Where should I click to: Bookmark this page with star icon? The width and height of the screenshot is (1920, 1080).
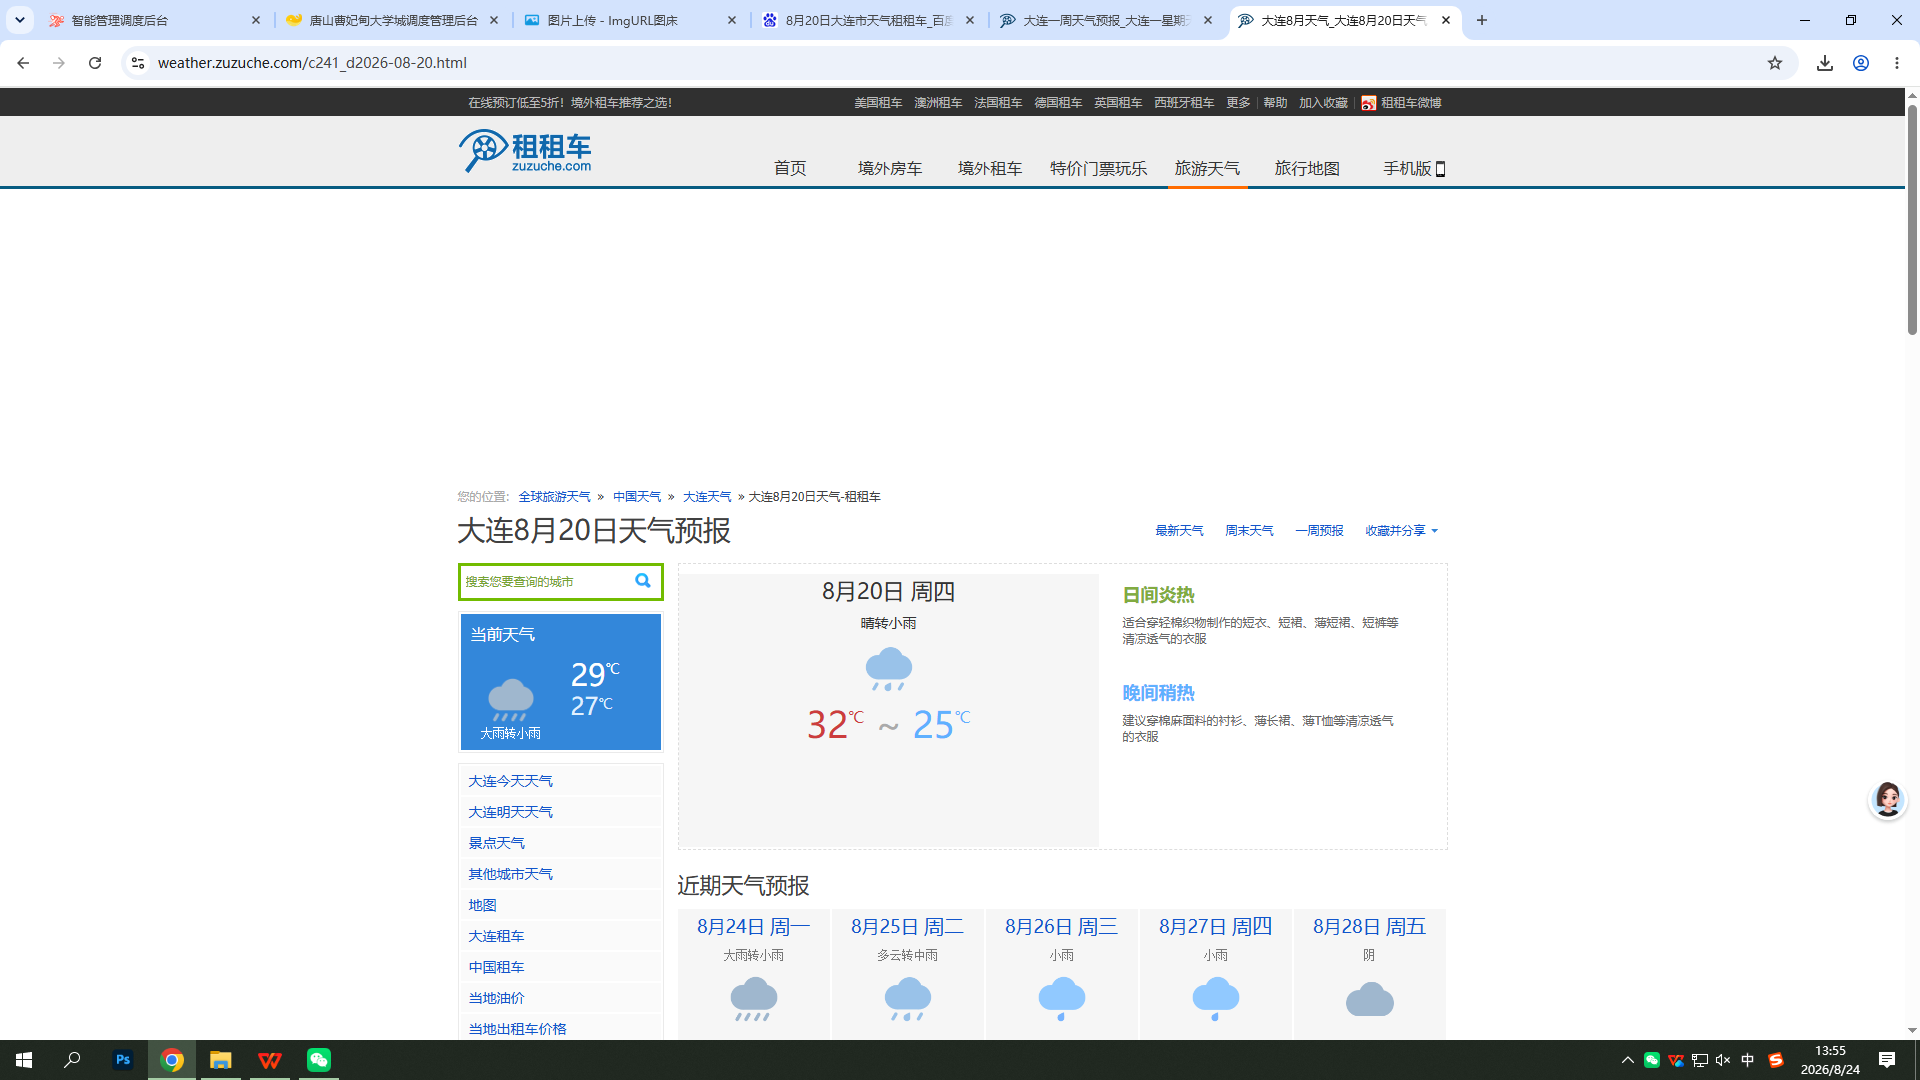coord(1775,63)
